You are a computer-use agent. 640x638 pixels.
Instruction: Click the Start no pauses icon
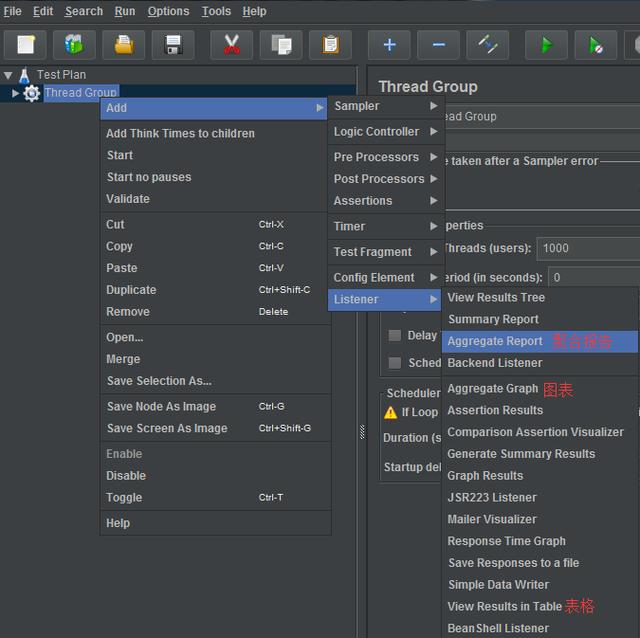point(596,45)
